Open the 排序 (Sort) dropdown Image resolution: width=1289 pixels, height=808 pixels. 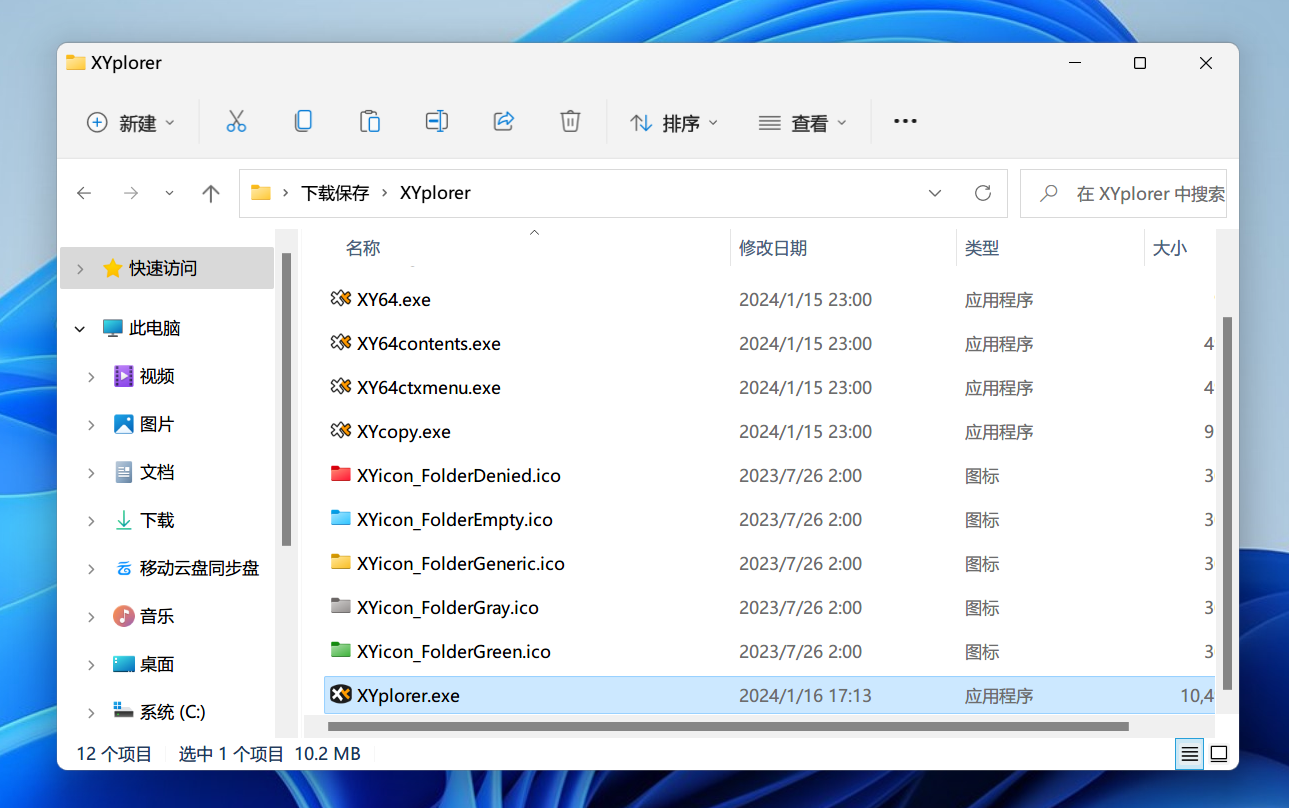(673, 122)
